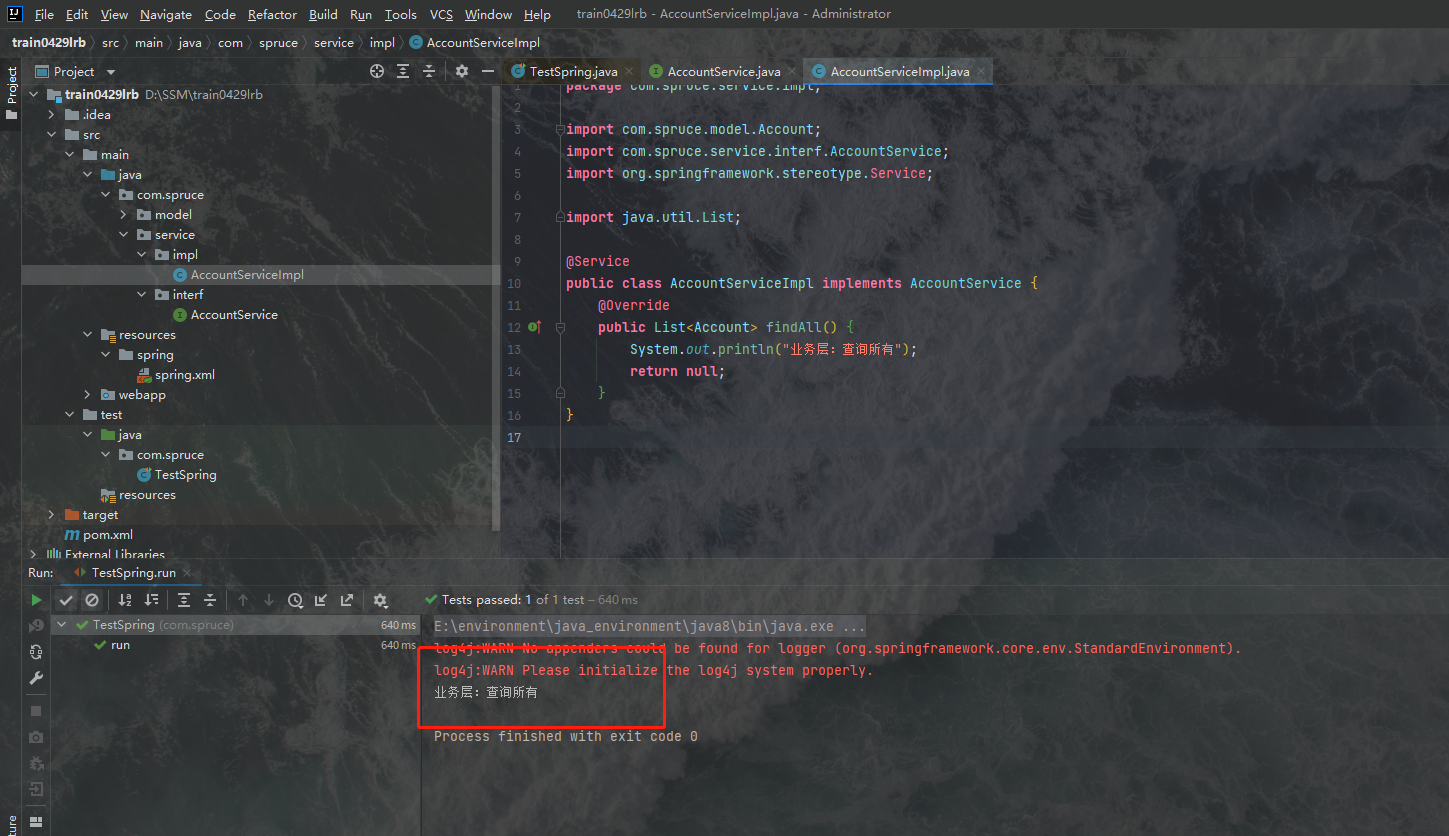Viewport: 1449px width, 836px height.
Task: Collapse the main folder arrow
Action: pyautogui.click(x=70, y=155)
